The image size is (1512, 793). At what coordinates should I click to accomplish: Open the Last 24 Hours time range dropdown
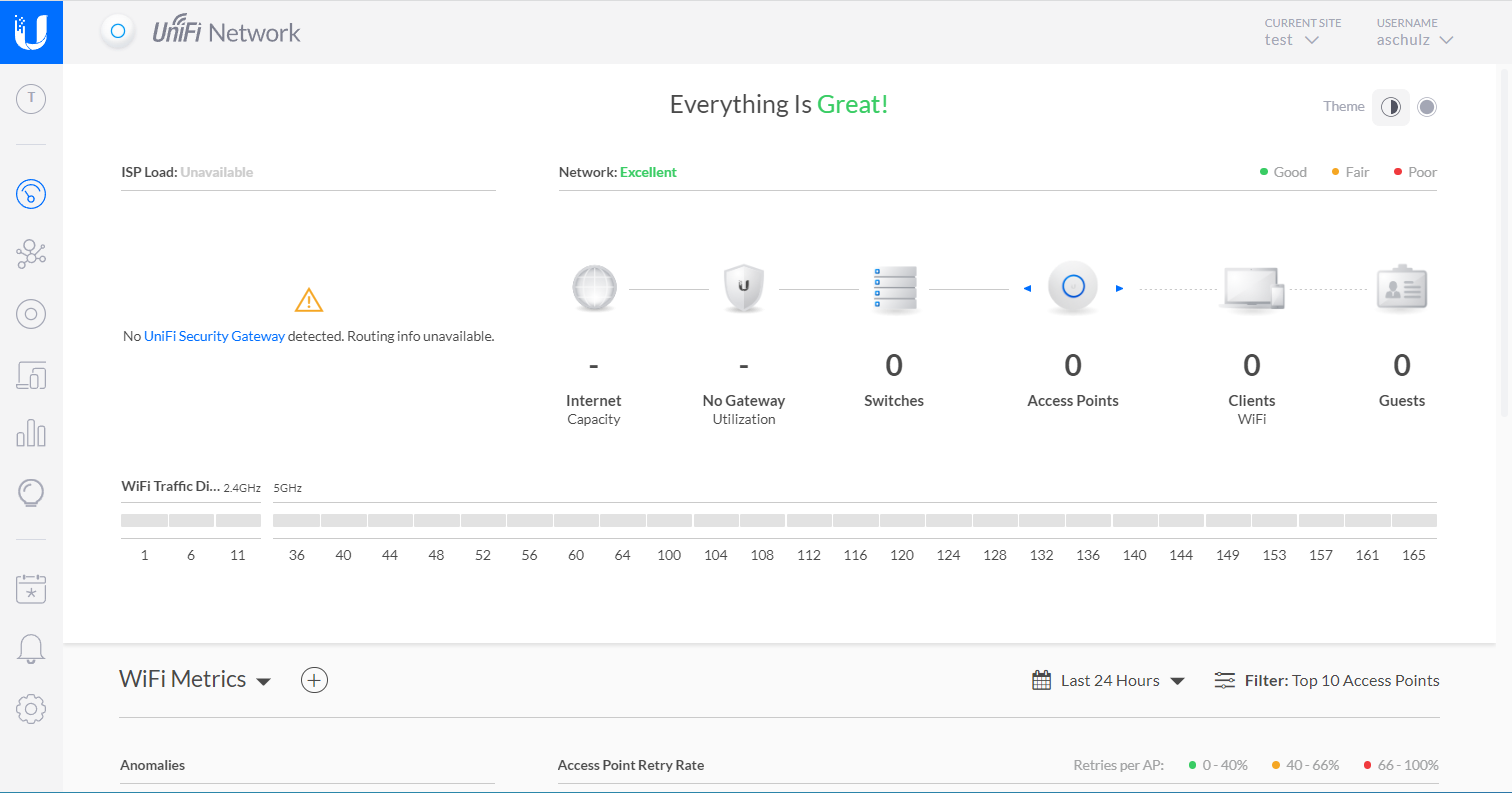(1123, 680)
